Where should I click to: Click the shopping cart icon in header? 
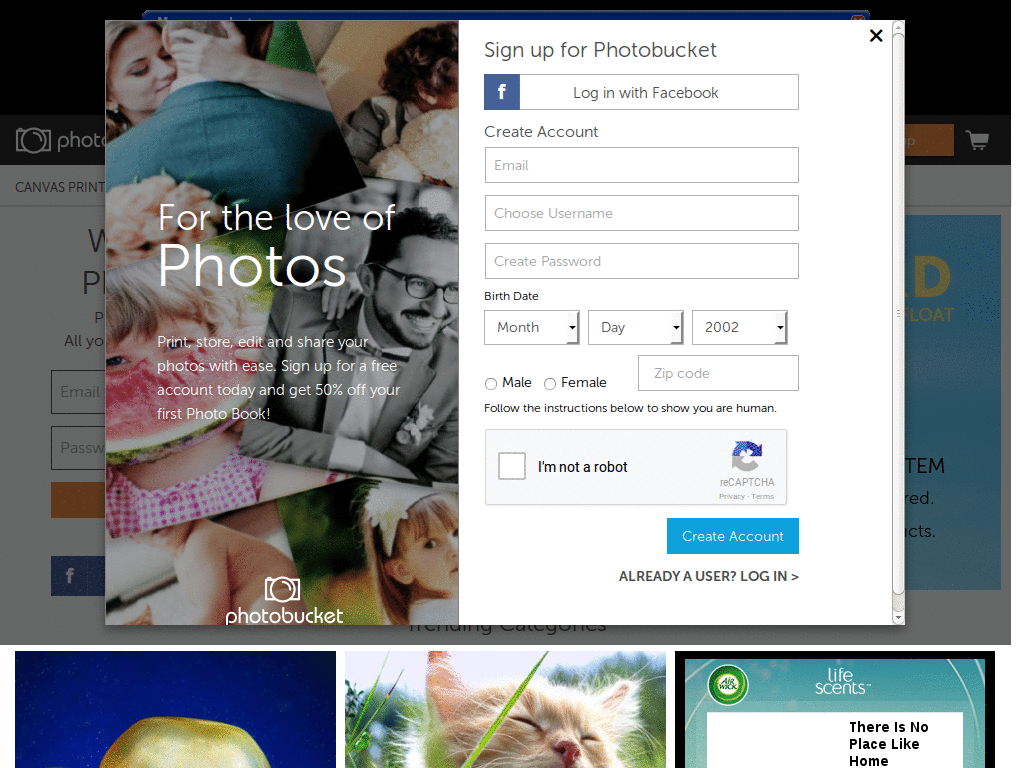point(977,140)
